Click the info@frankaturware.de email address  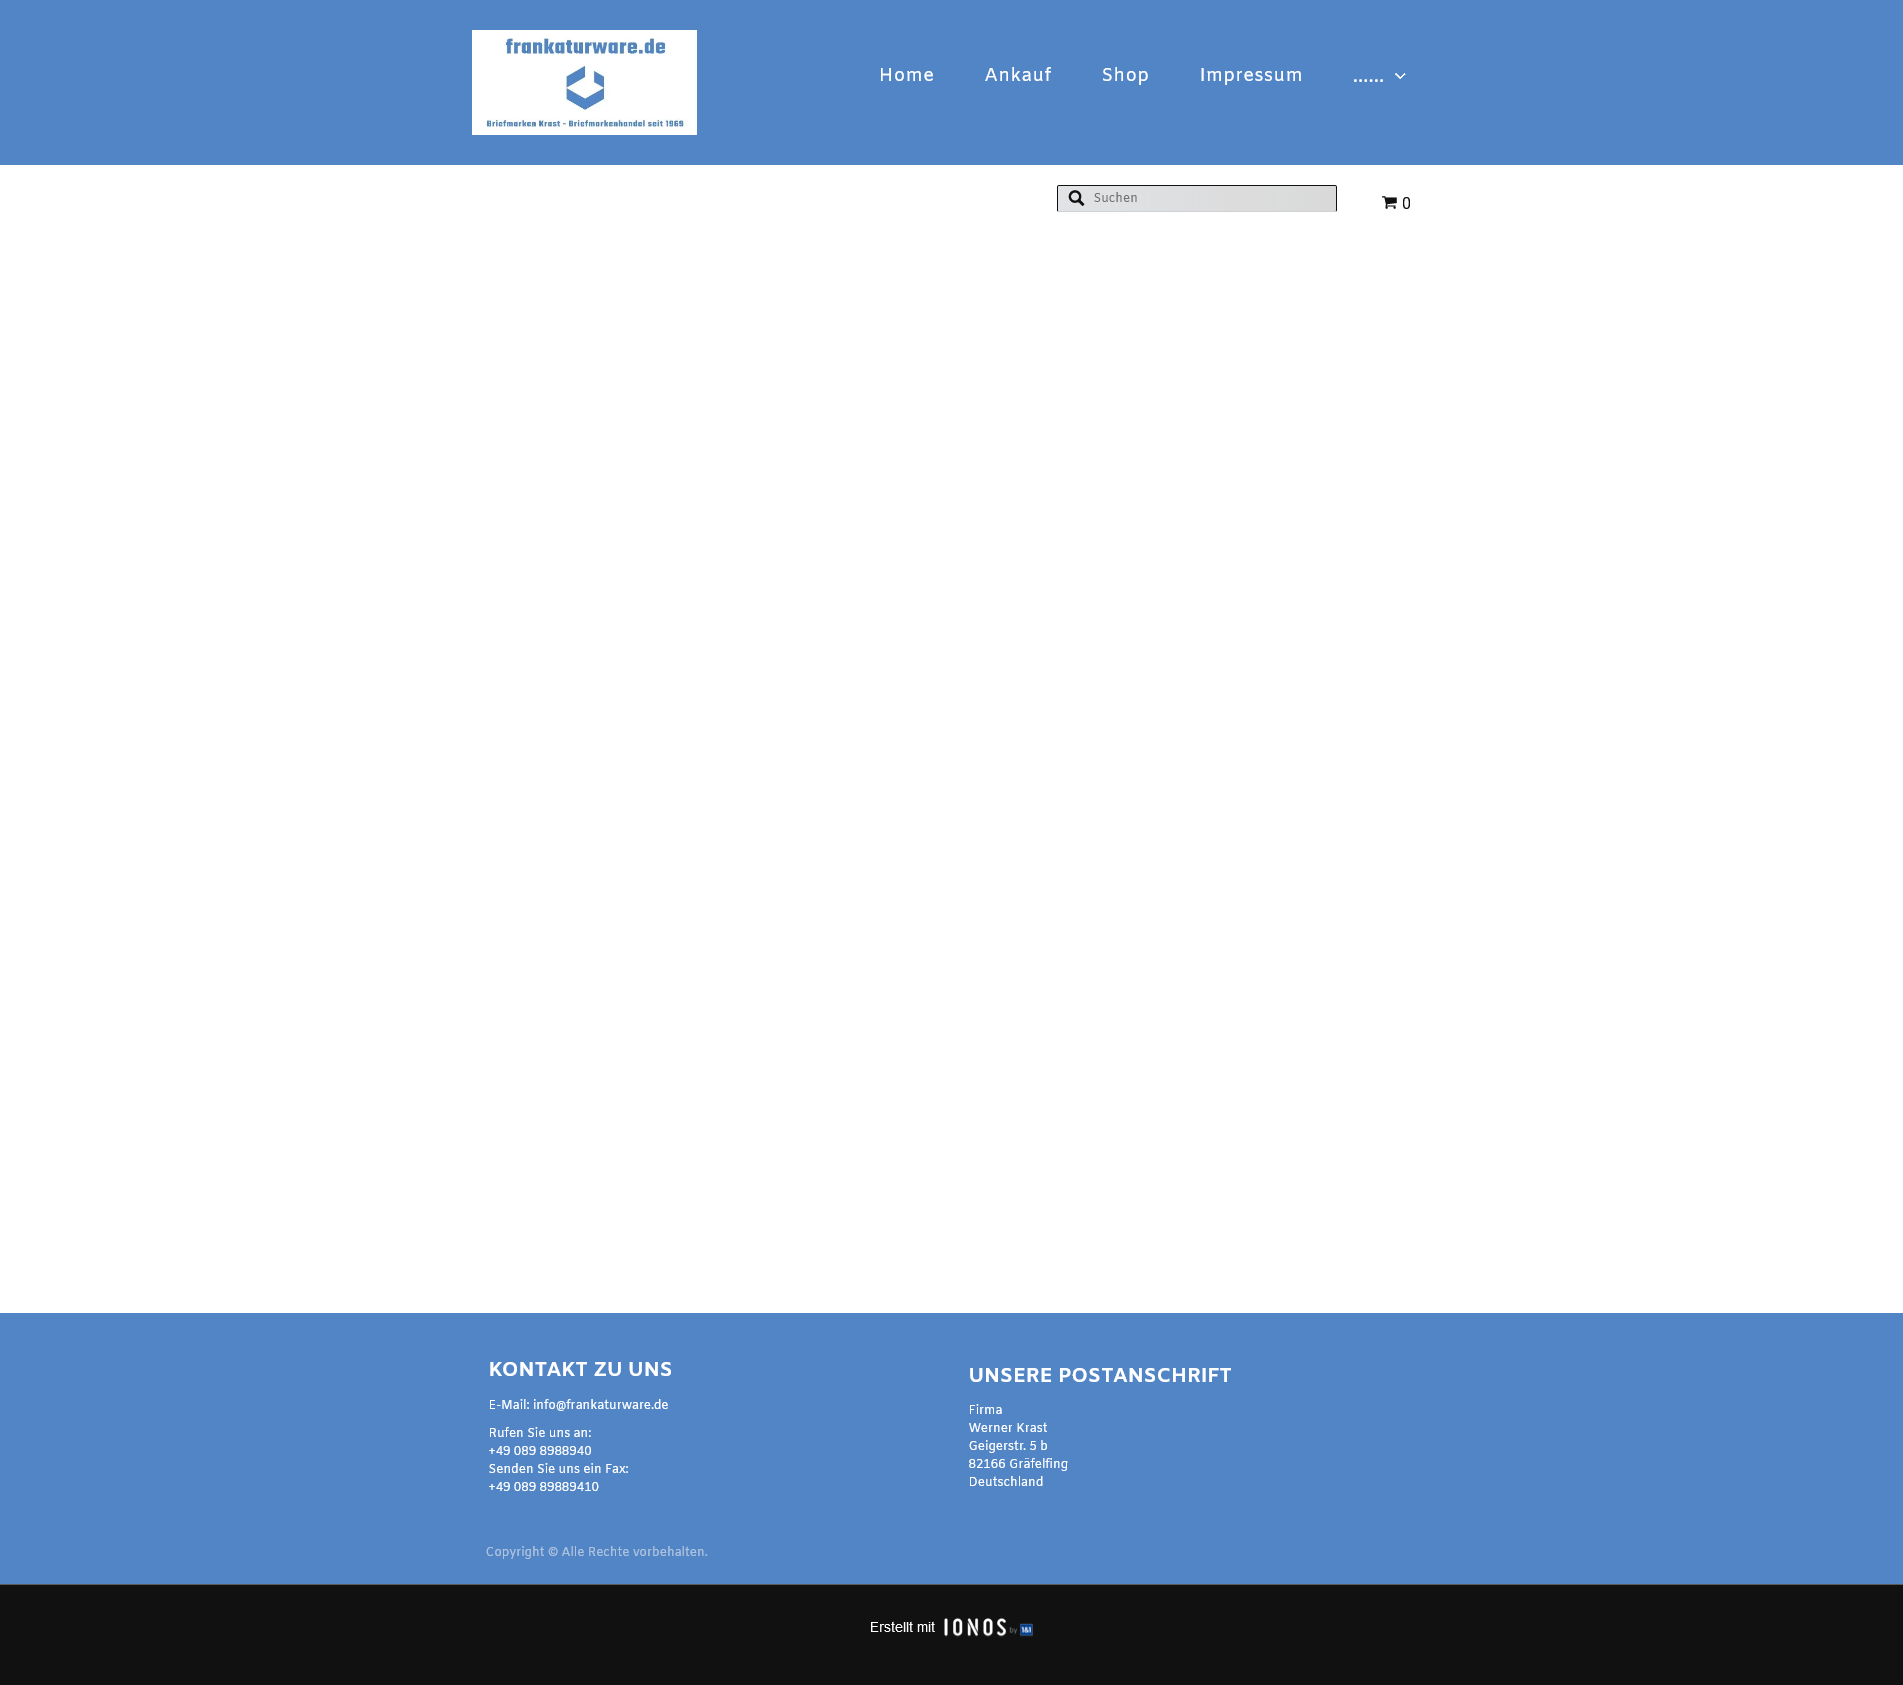click(600, 1405)
